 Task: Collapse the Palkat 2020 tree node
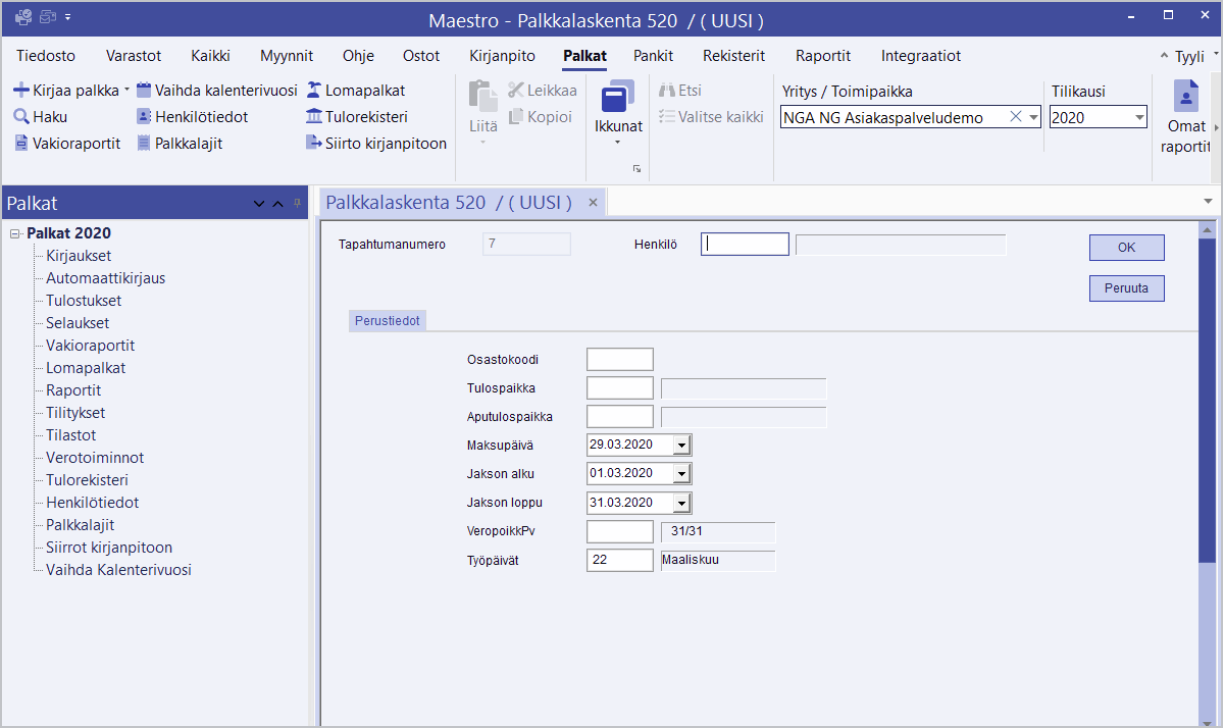click(x=15, y=234)
